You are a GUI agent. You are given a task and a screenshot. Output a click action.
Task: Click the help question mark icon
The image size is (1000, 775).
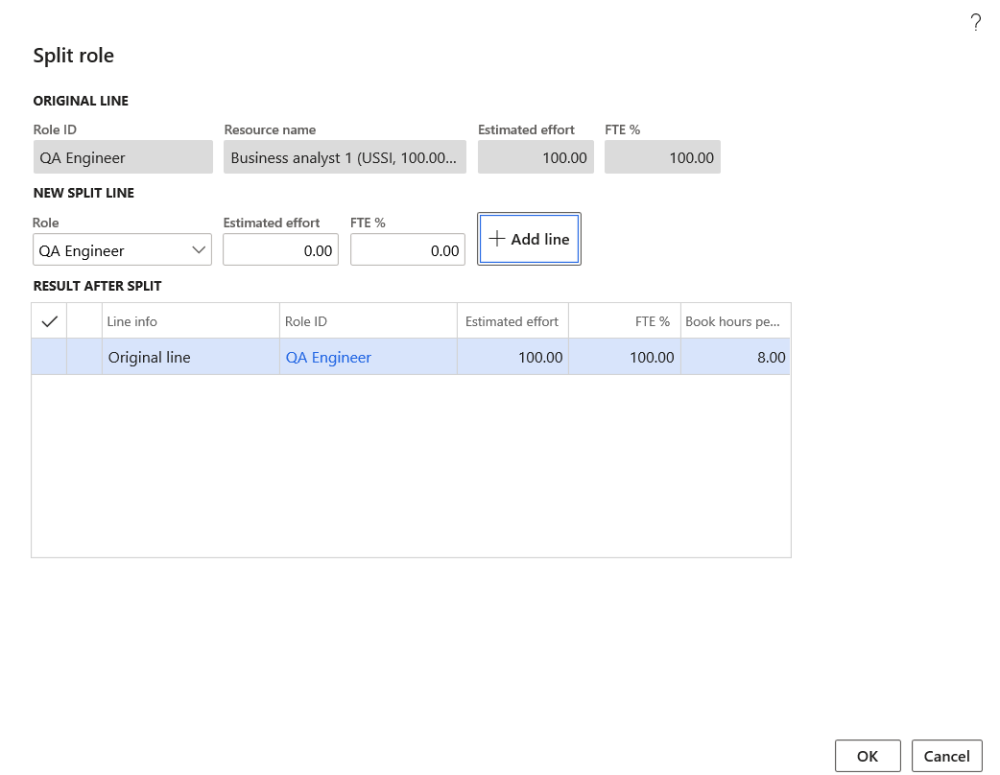(975, 24)
